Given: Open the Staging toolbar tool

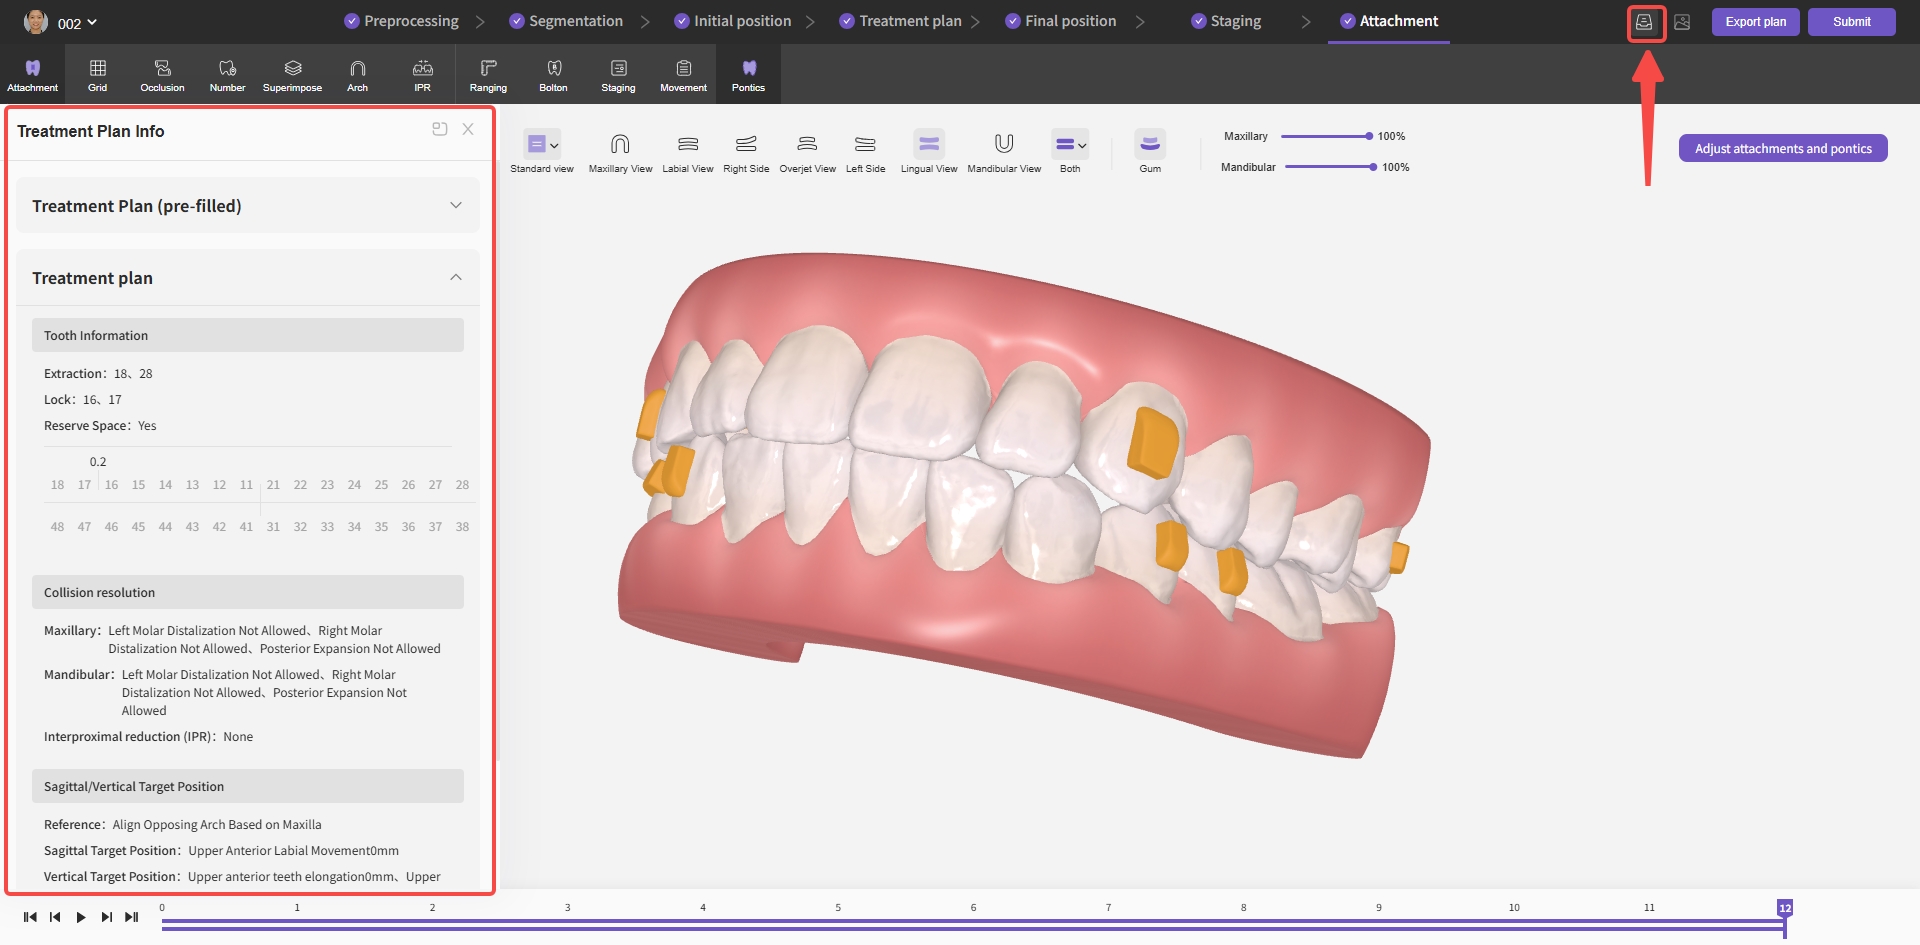Looking at the screenshot, I should (x=618, y=75).
